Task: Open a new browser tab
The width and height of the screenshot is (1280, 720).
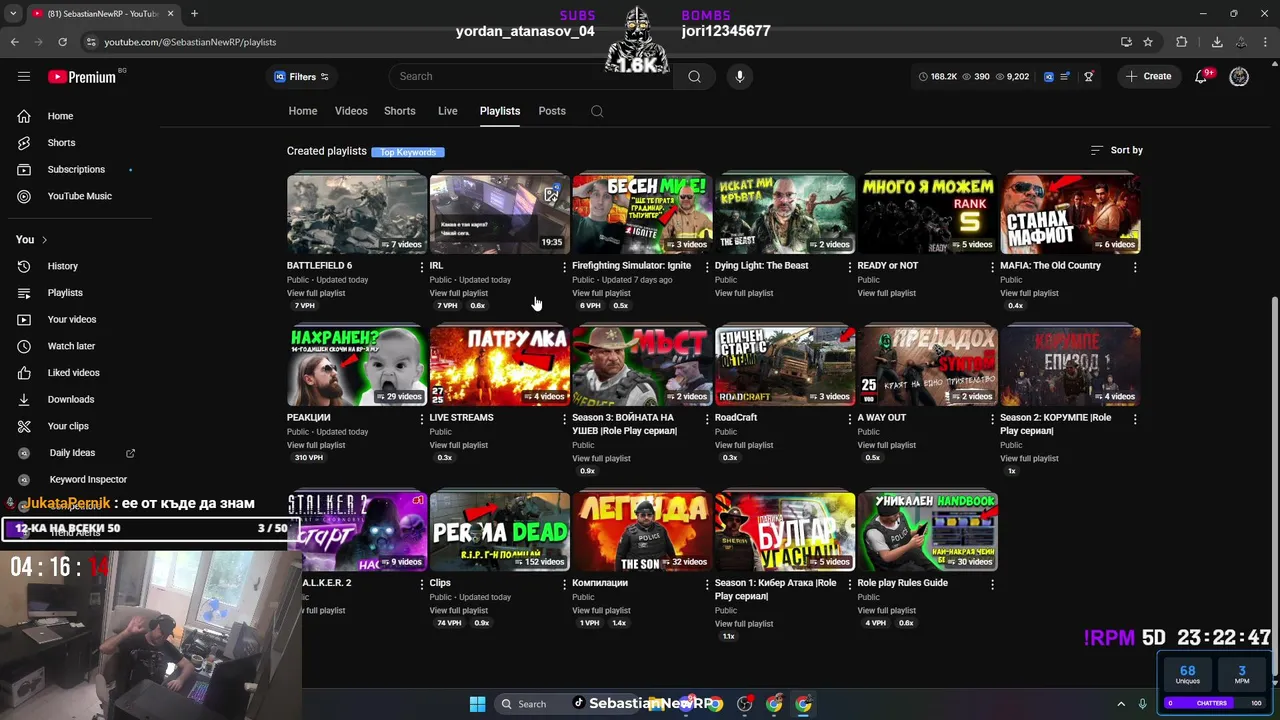Action: [194, 14]
